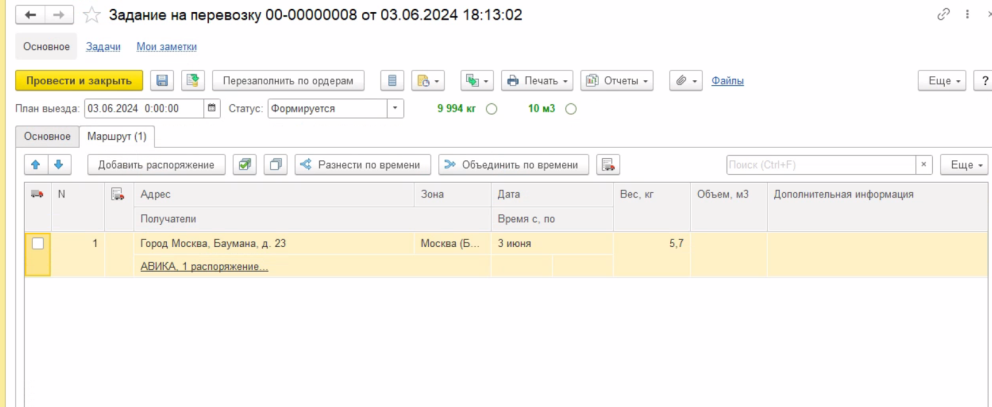Click the document list icon before create-based-on

coord(392,81)
